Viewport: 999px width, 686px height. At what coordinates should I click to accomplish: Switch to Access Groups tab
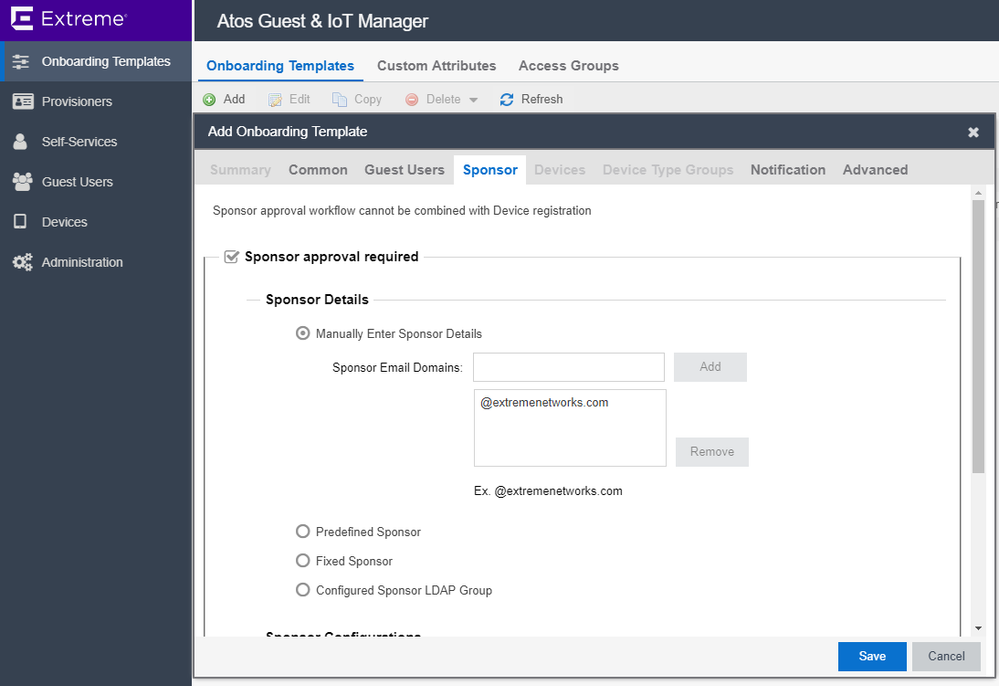click(568, 66)
